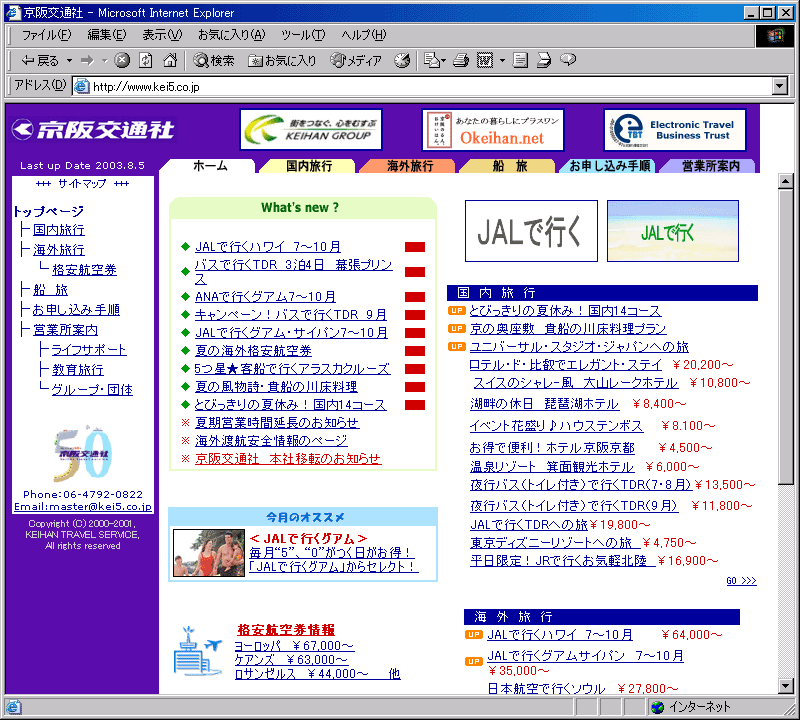This screenshot has height=720, width=800.
Task: Click the Back (戻る) toolbar button
Action: tap(40, 60)
